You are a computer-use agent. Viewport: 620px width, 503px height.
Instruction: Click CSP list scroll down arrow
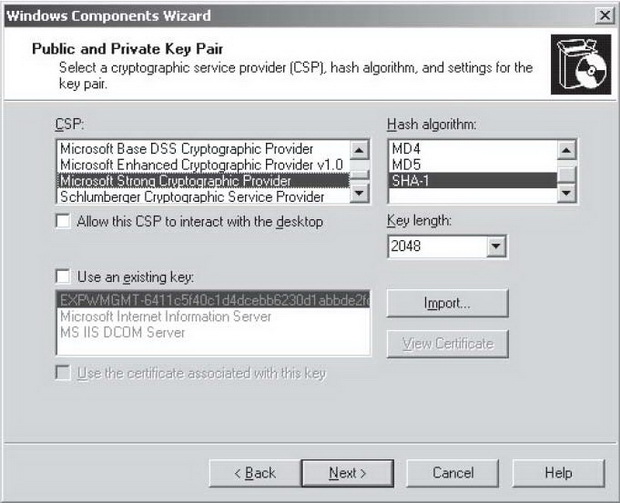[x=359, y=193]
